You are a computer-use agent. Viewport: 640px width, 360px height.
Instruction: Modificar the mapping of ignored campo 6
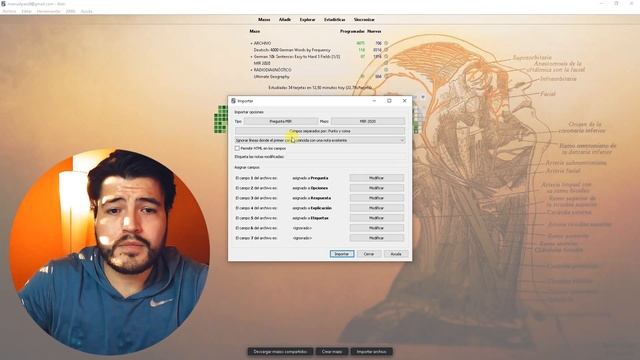pyautogui.click(x=376, y=228)
